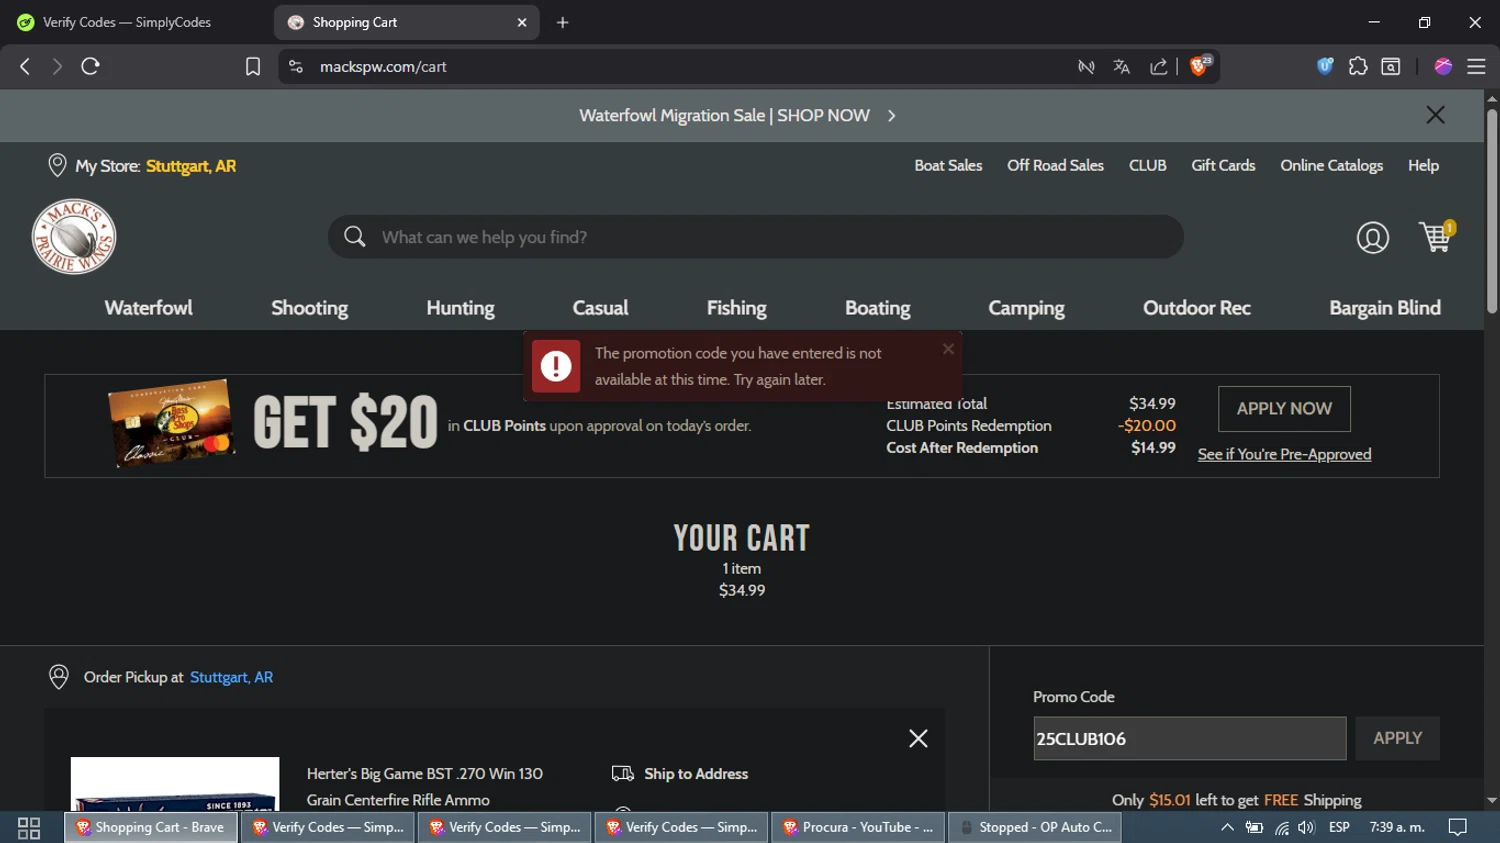Open the shopping cart icon in header

click(x=1437, y=237)
